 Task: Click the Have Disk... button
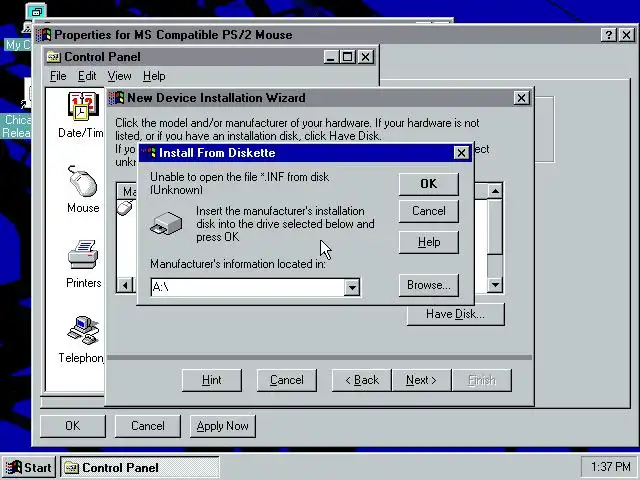click(456, 314)
